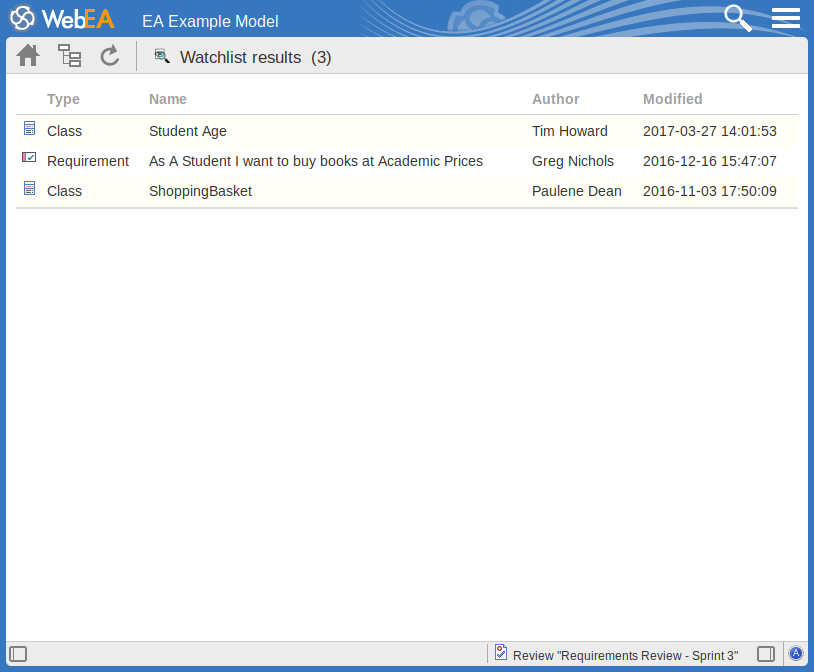Viewport: 814px width, 672px height.
Task: Click the Type column header
Action: [x=63, y=99]
